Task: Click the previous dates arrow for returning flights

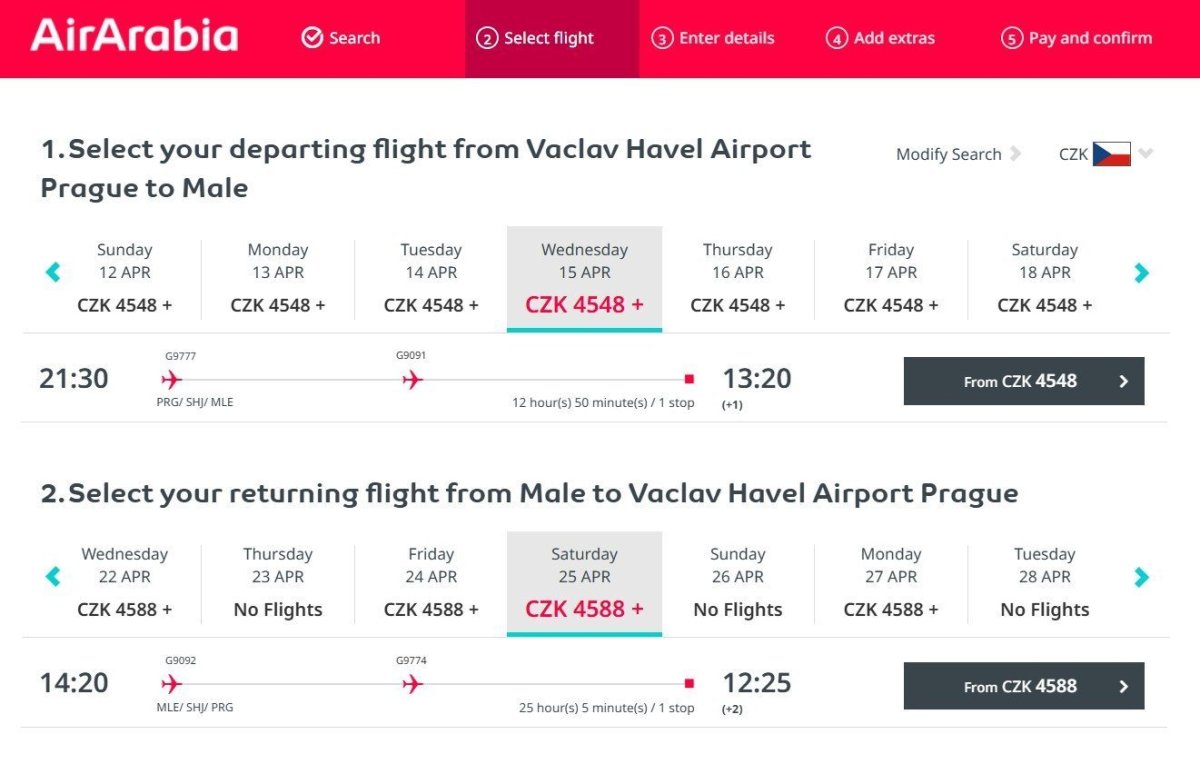Action: pos(53,577)
